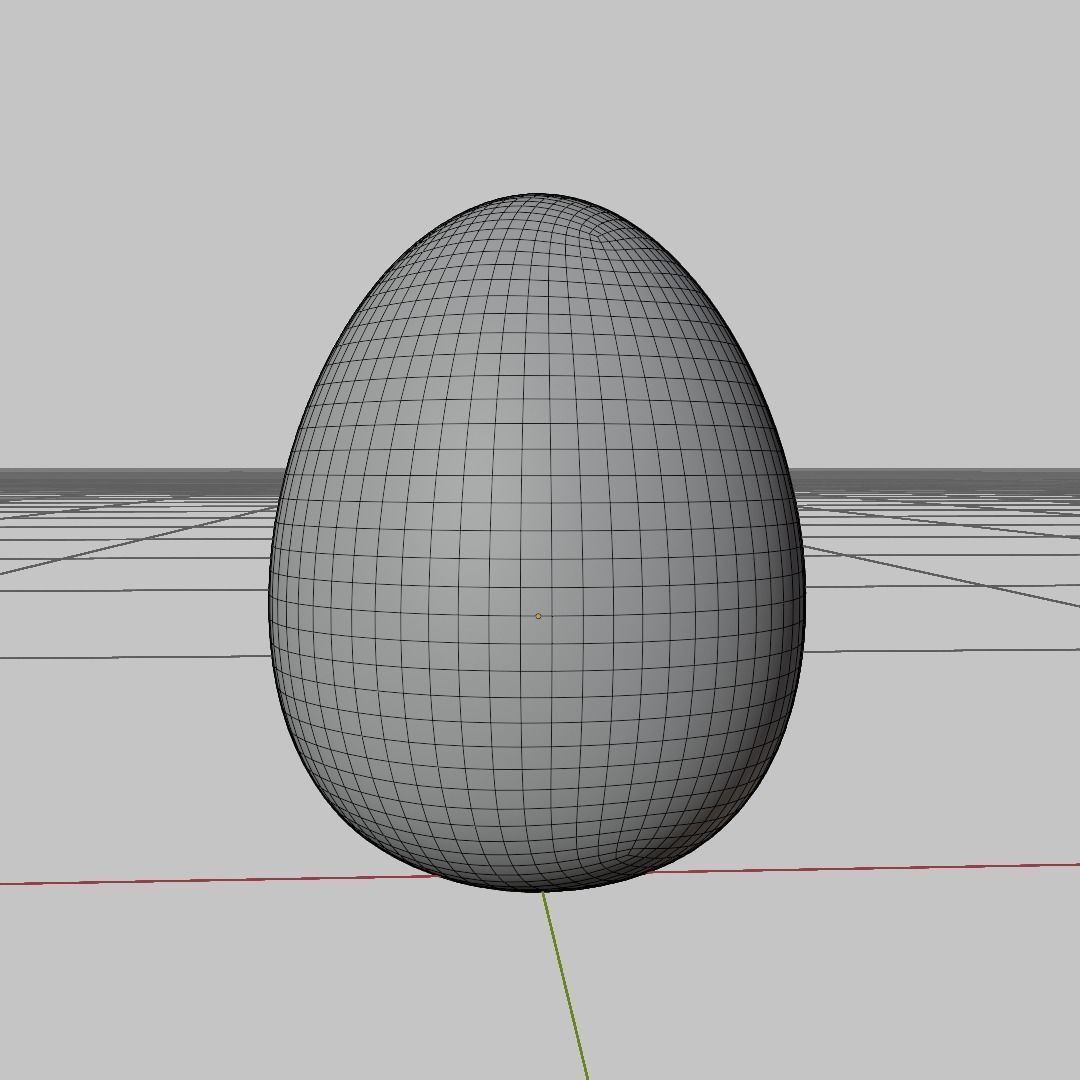
Task: Click the orange origin dot on egg
Action: 538,616
